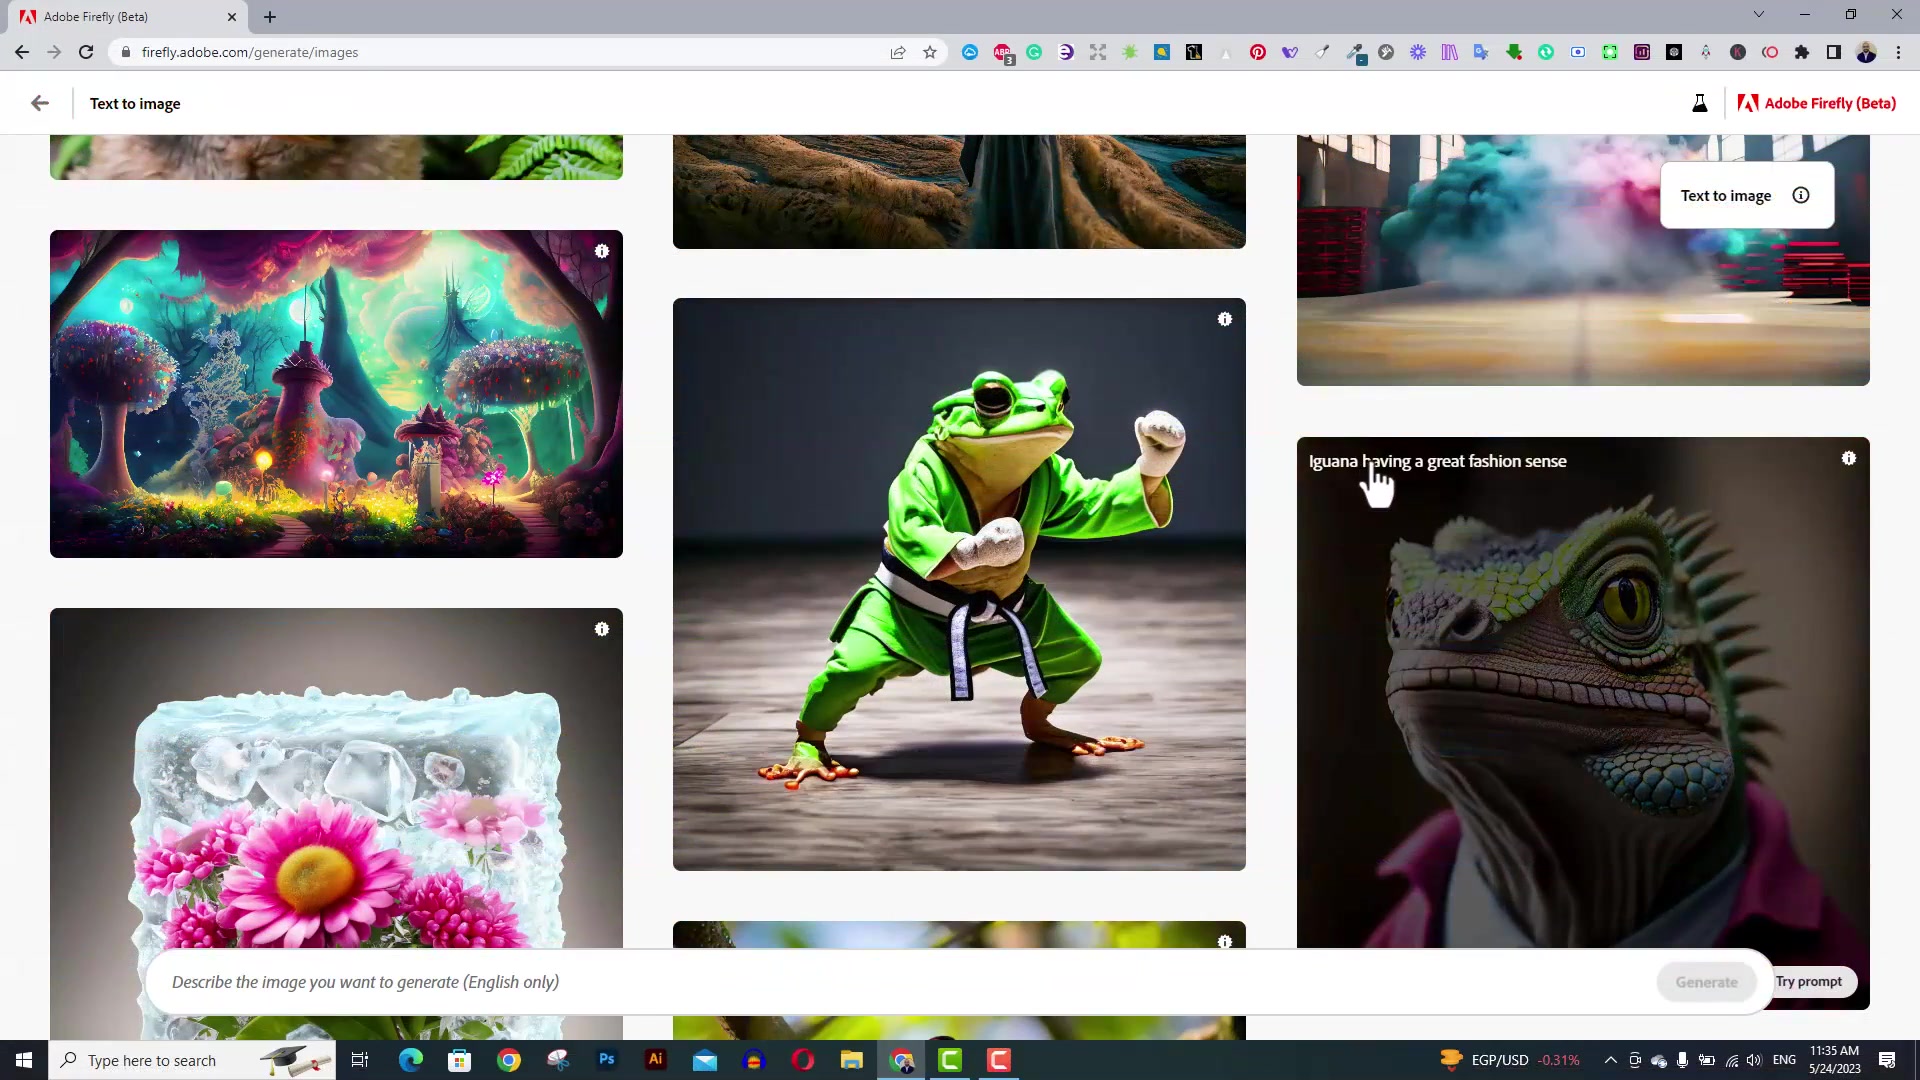Open a new browser tab
Viewport: 1920px width, 1080px height.
[270, 17]
